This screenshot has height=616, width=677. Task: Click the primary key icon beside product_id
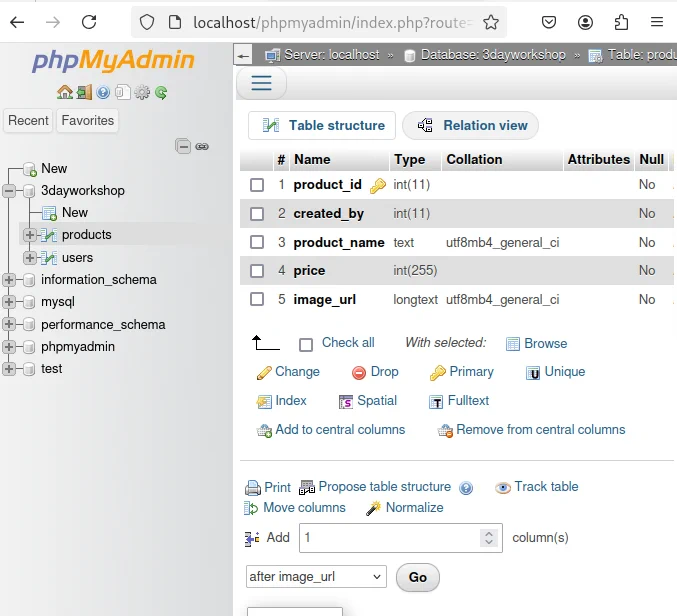pos(378,186)
